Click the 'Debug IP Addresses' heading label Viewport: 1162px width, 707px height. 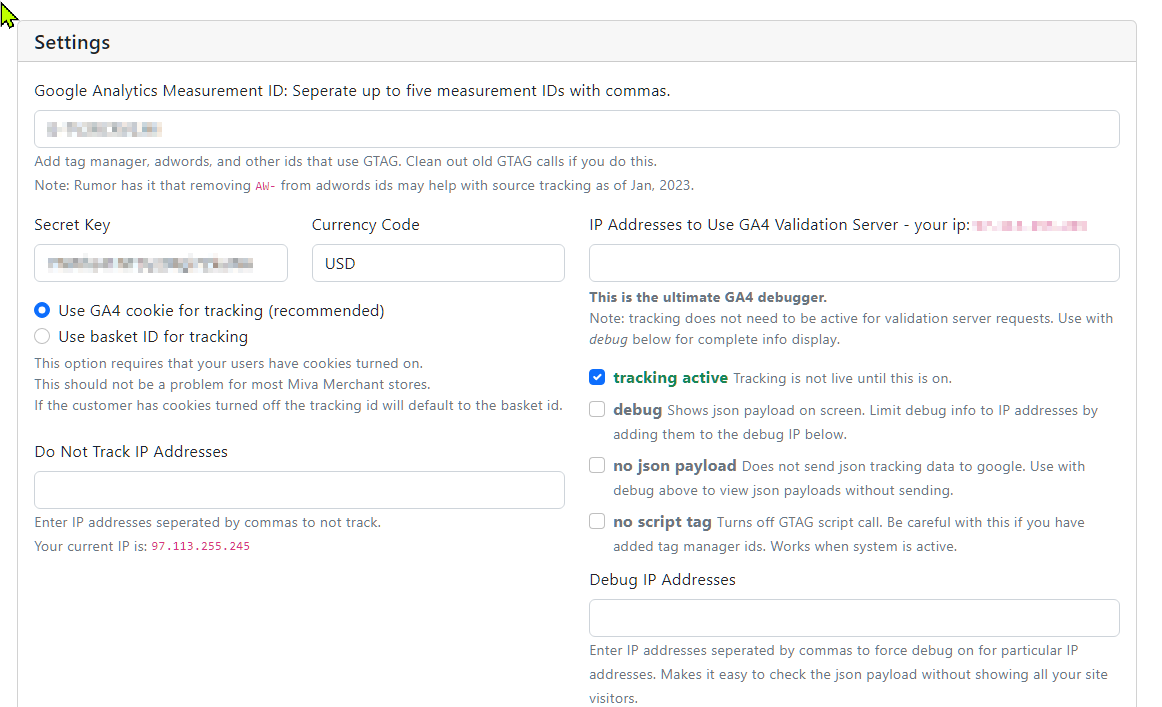click(x=662, y=580)
